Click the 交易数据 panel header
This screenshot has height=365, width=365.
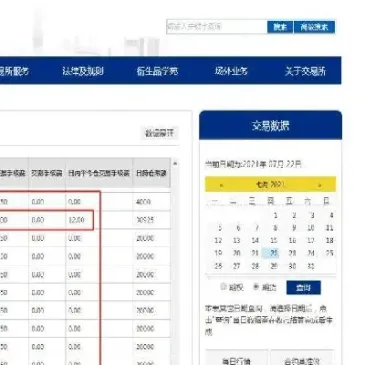coord(270,125)
